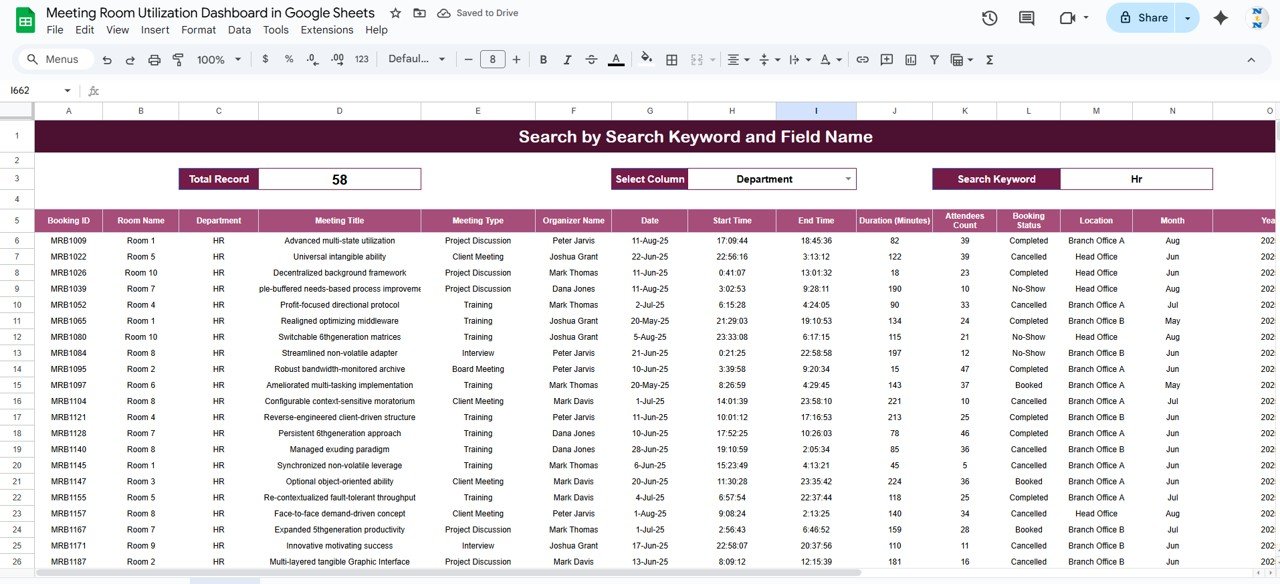Toggle italic formatting
The height and width of the screenshot is (584, 1280).
point(568,60)
